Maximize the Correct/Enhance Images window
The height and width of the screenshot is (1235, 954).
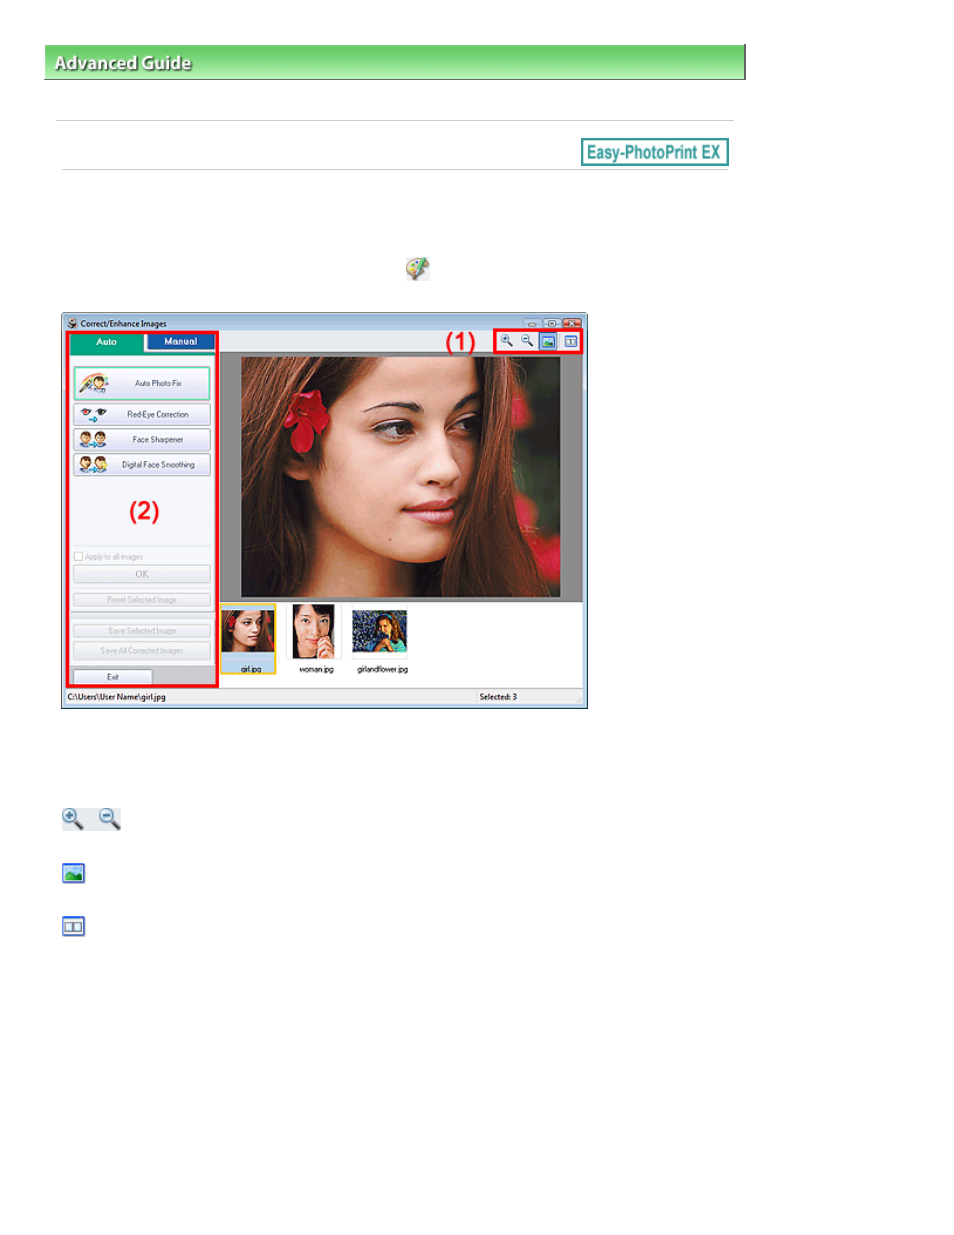(551, 323)
